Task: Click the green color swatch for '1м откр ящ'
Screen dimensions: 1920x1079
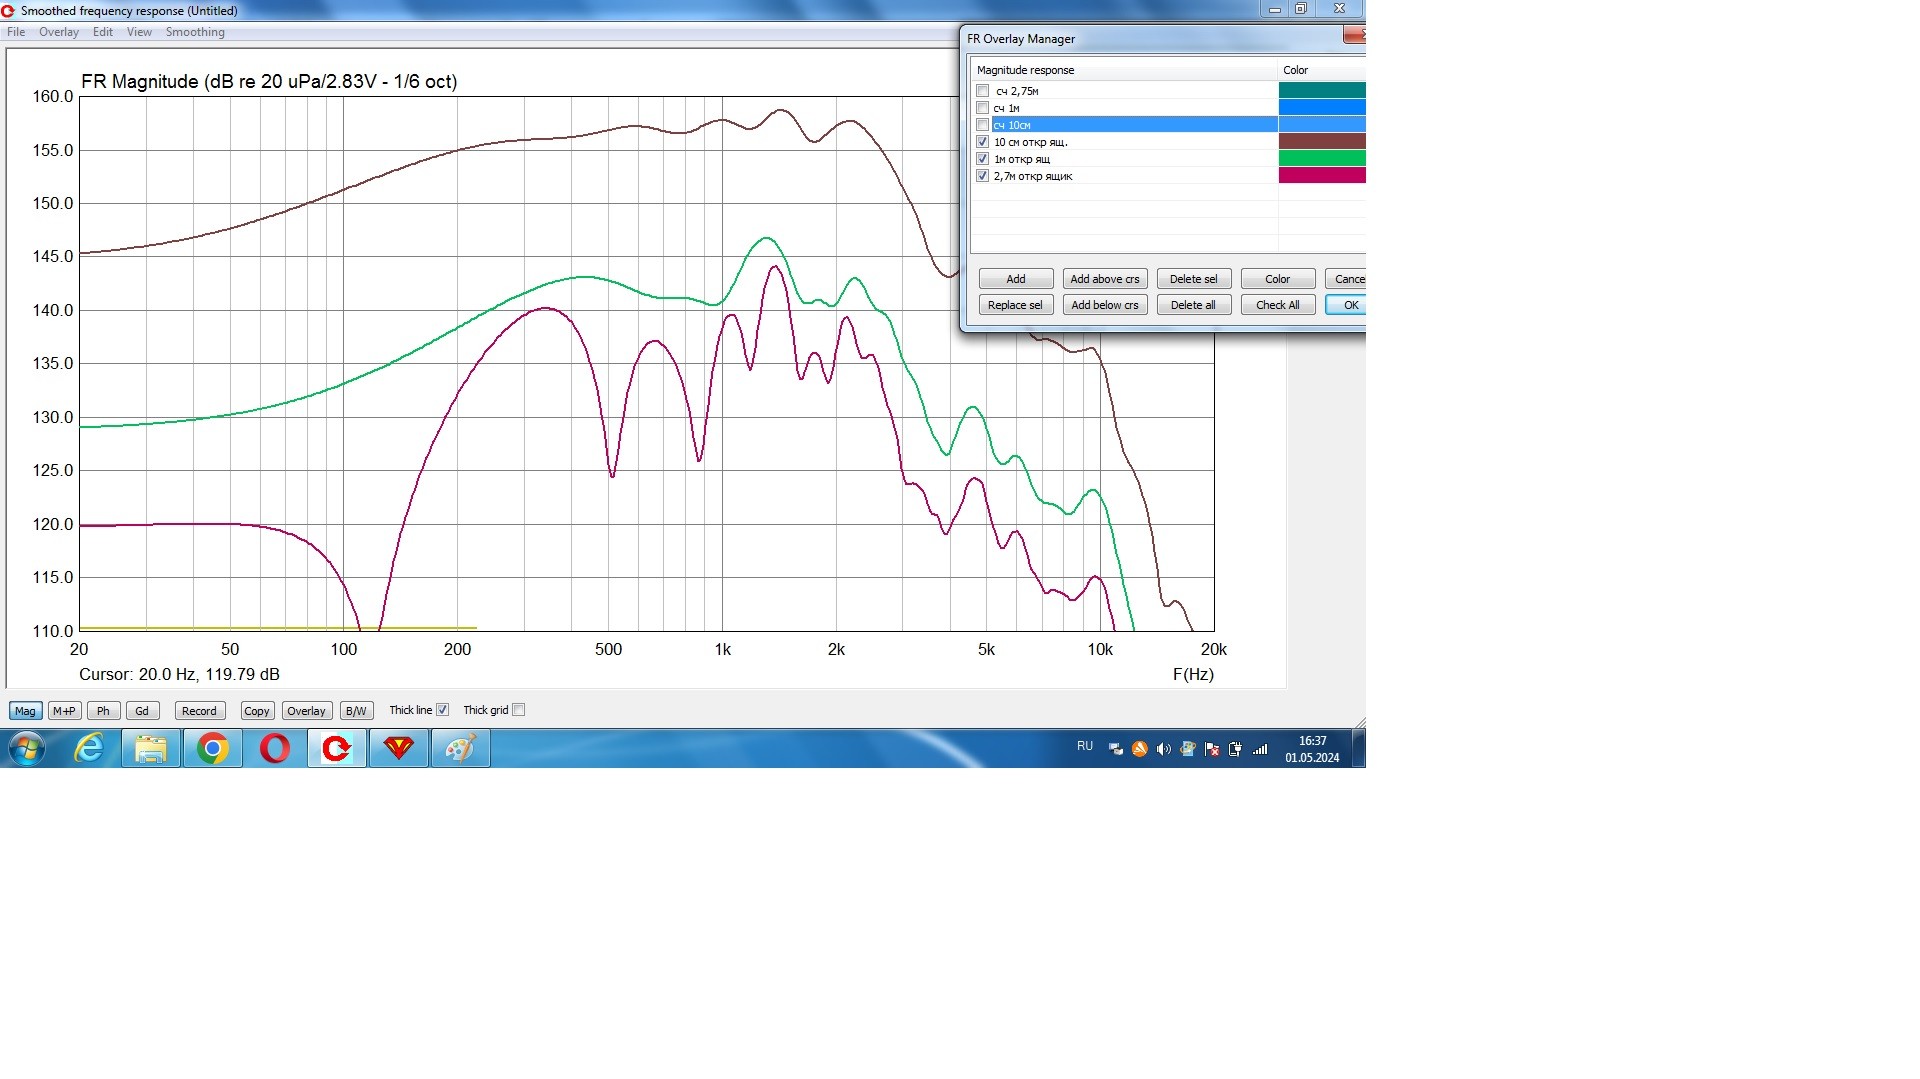Action: 1321,159
